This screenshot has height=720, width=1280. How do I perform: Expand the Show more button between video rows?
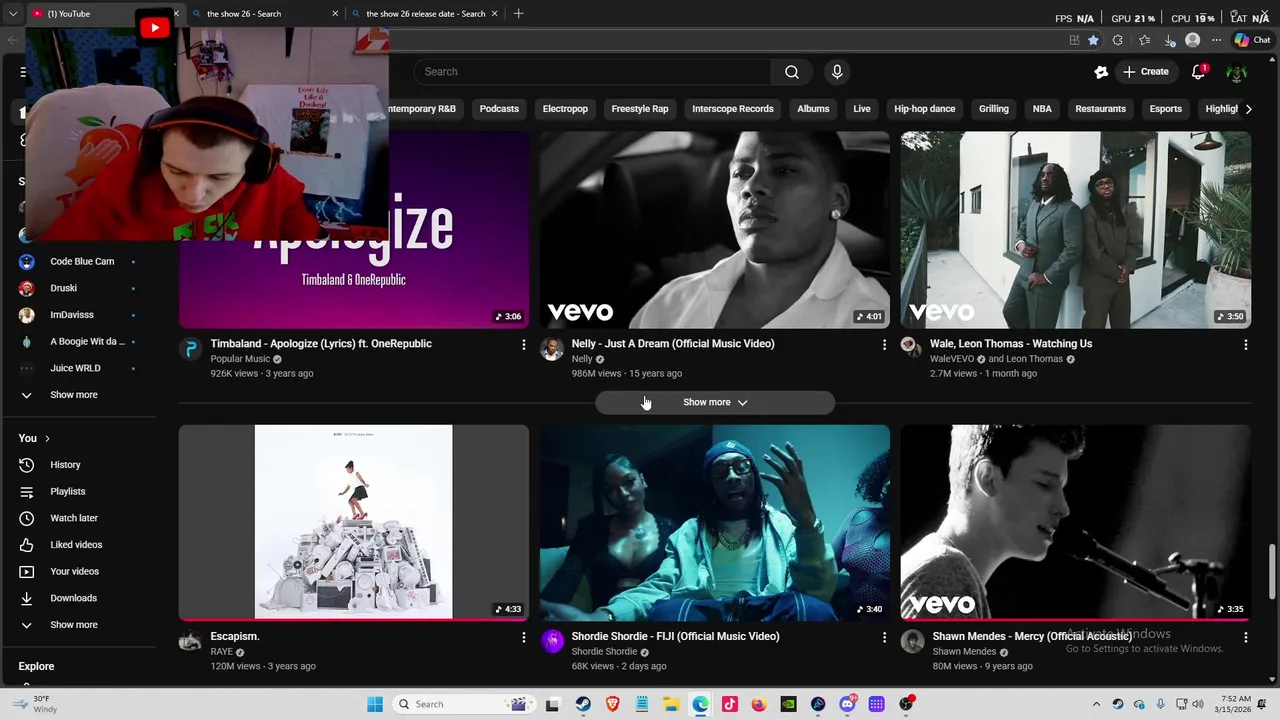click(715, 402)
